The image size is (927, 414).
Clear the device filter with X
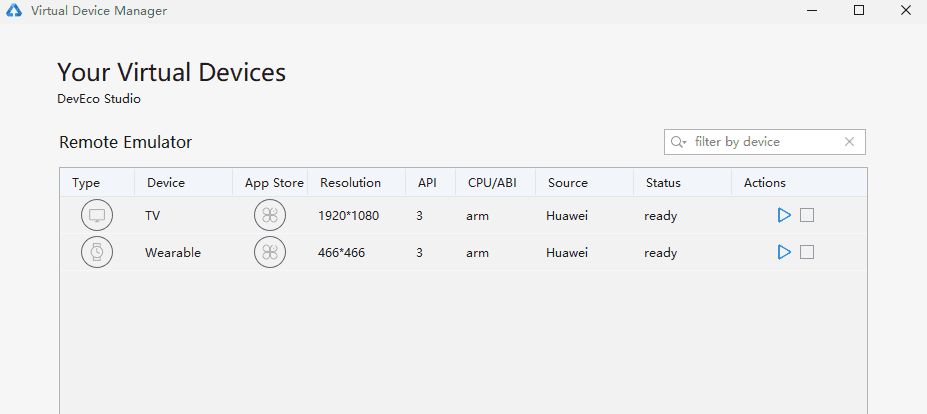tap(850, 142)
